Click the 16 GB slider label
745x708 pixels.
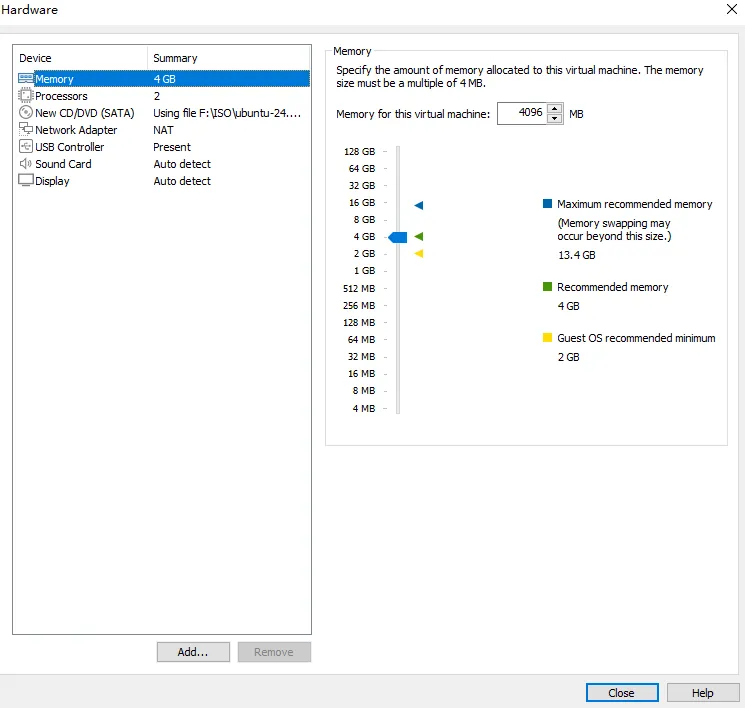(x=362, y=202)
